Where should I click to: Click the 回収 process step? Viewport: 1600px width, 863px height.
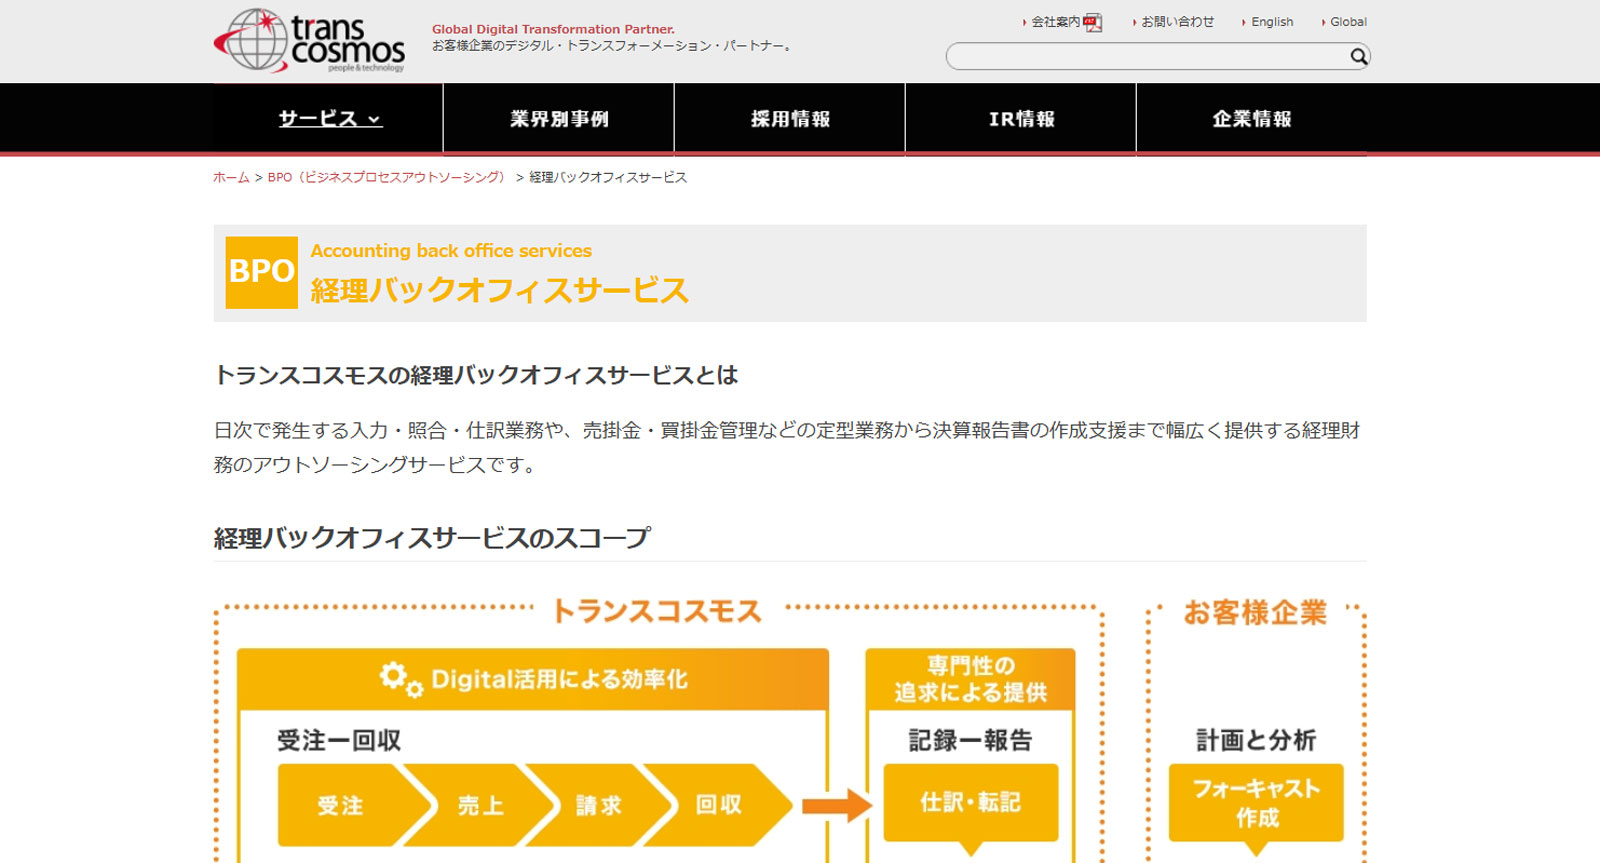click(x=719, y=805)
